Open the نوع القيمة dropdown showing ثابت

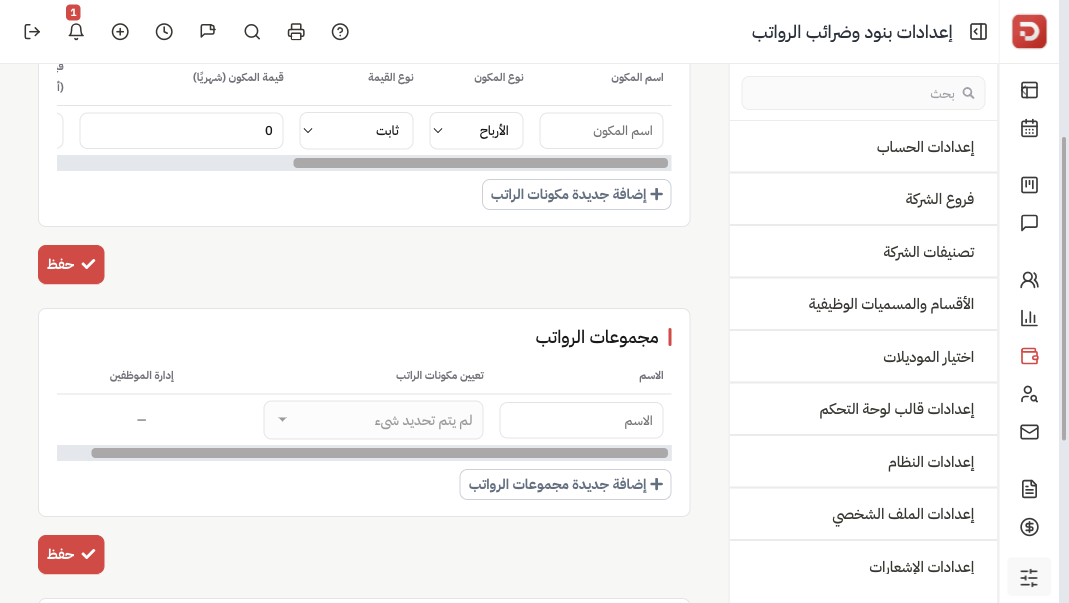click(356, 131)
